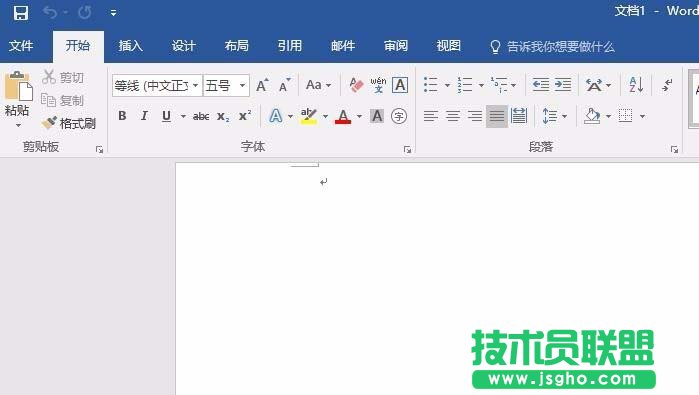This screenshot has width=699, height=395.
Task: Click the Align Right icon
Action: [x=475, y=116]
